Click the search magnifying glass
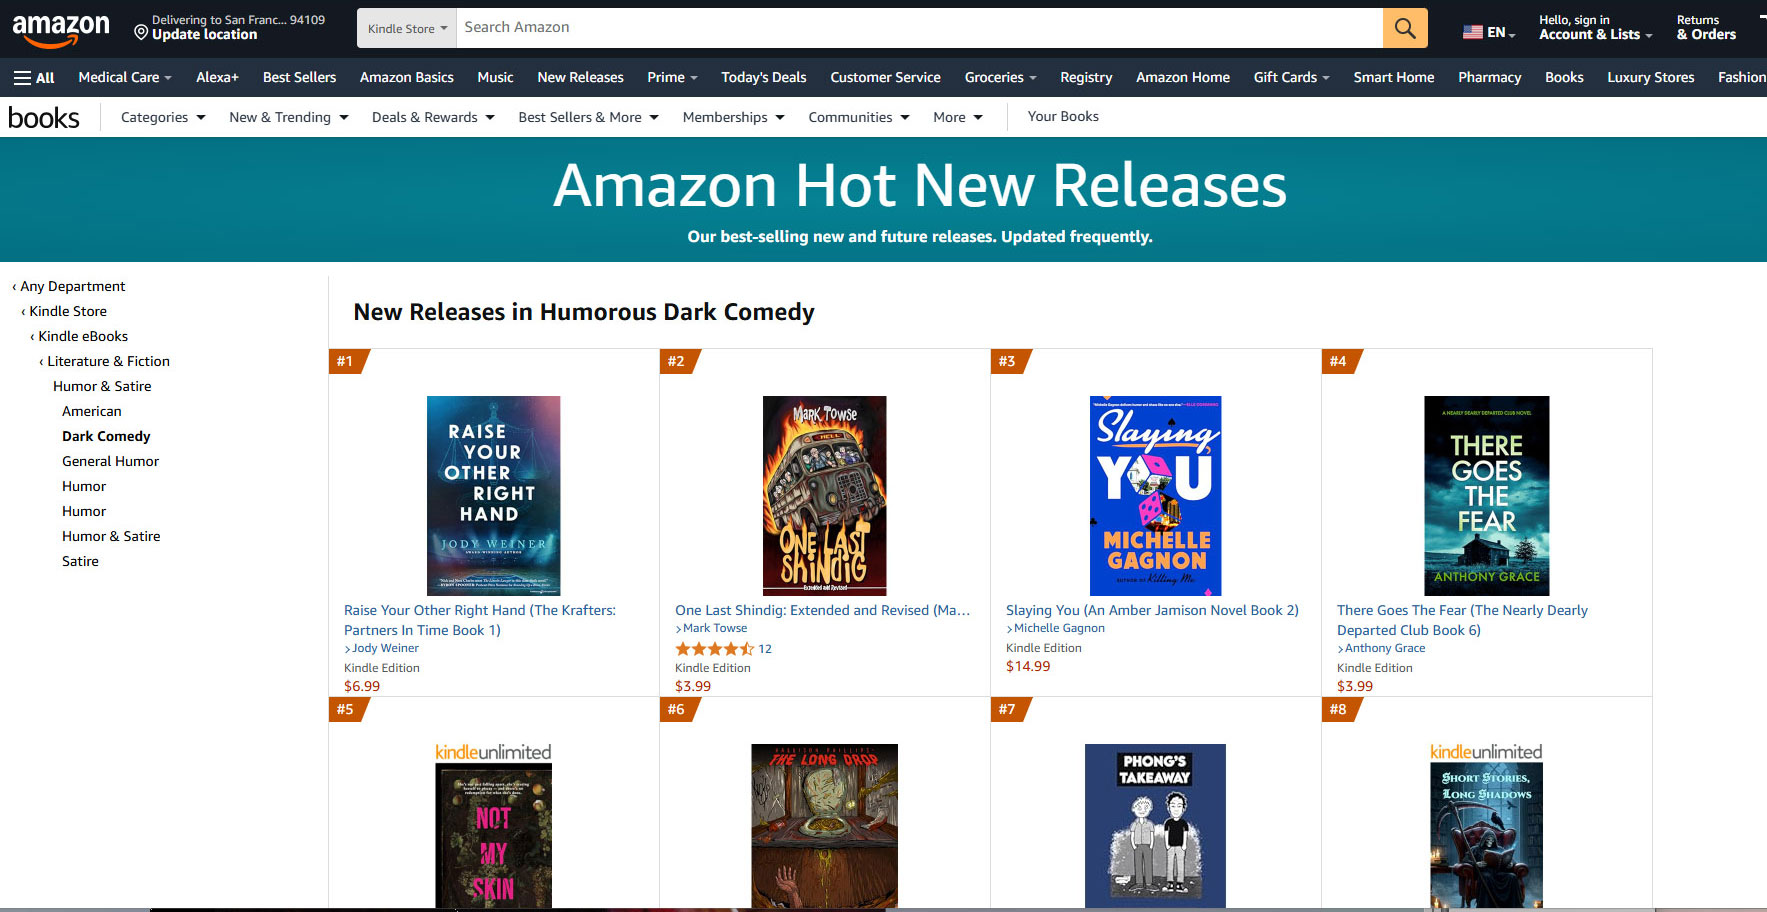Viewport: 1767px width, 912px height. (1404, 27)
